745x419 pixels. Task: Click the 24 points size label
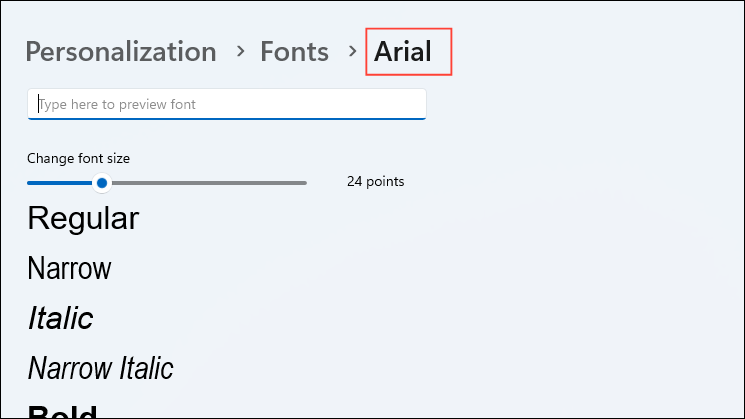pos(375,182)
